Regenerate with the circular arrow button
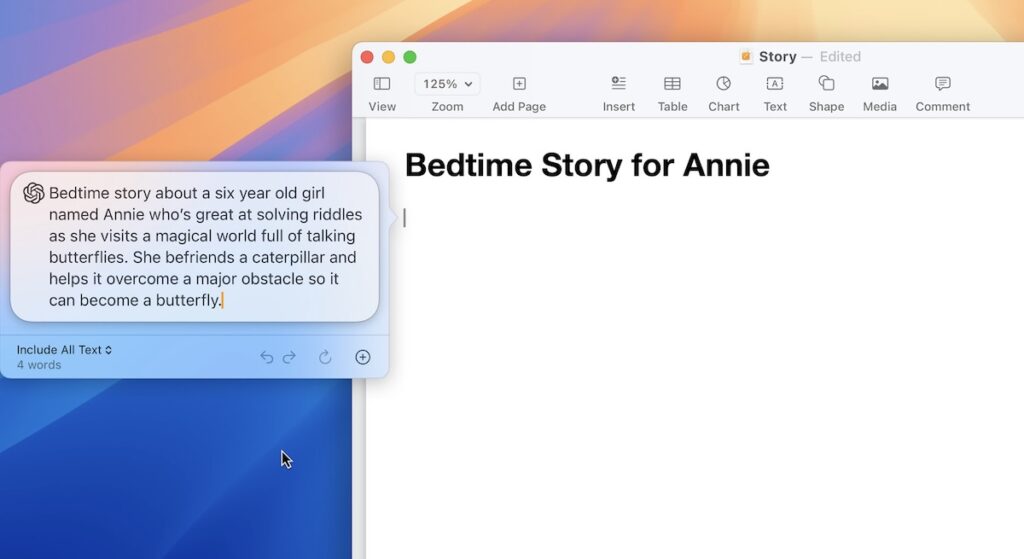The width and height of the screenshot is (1024, 559). click(325, 357)
